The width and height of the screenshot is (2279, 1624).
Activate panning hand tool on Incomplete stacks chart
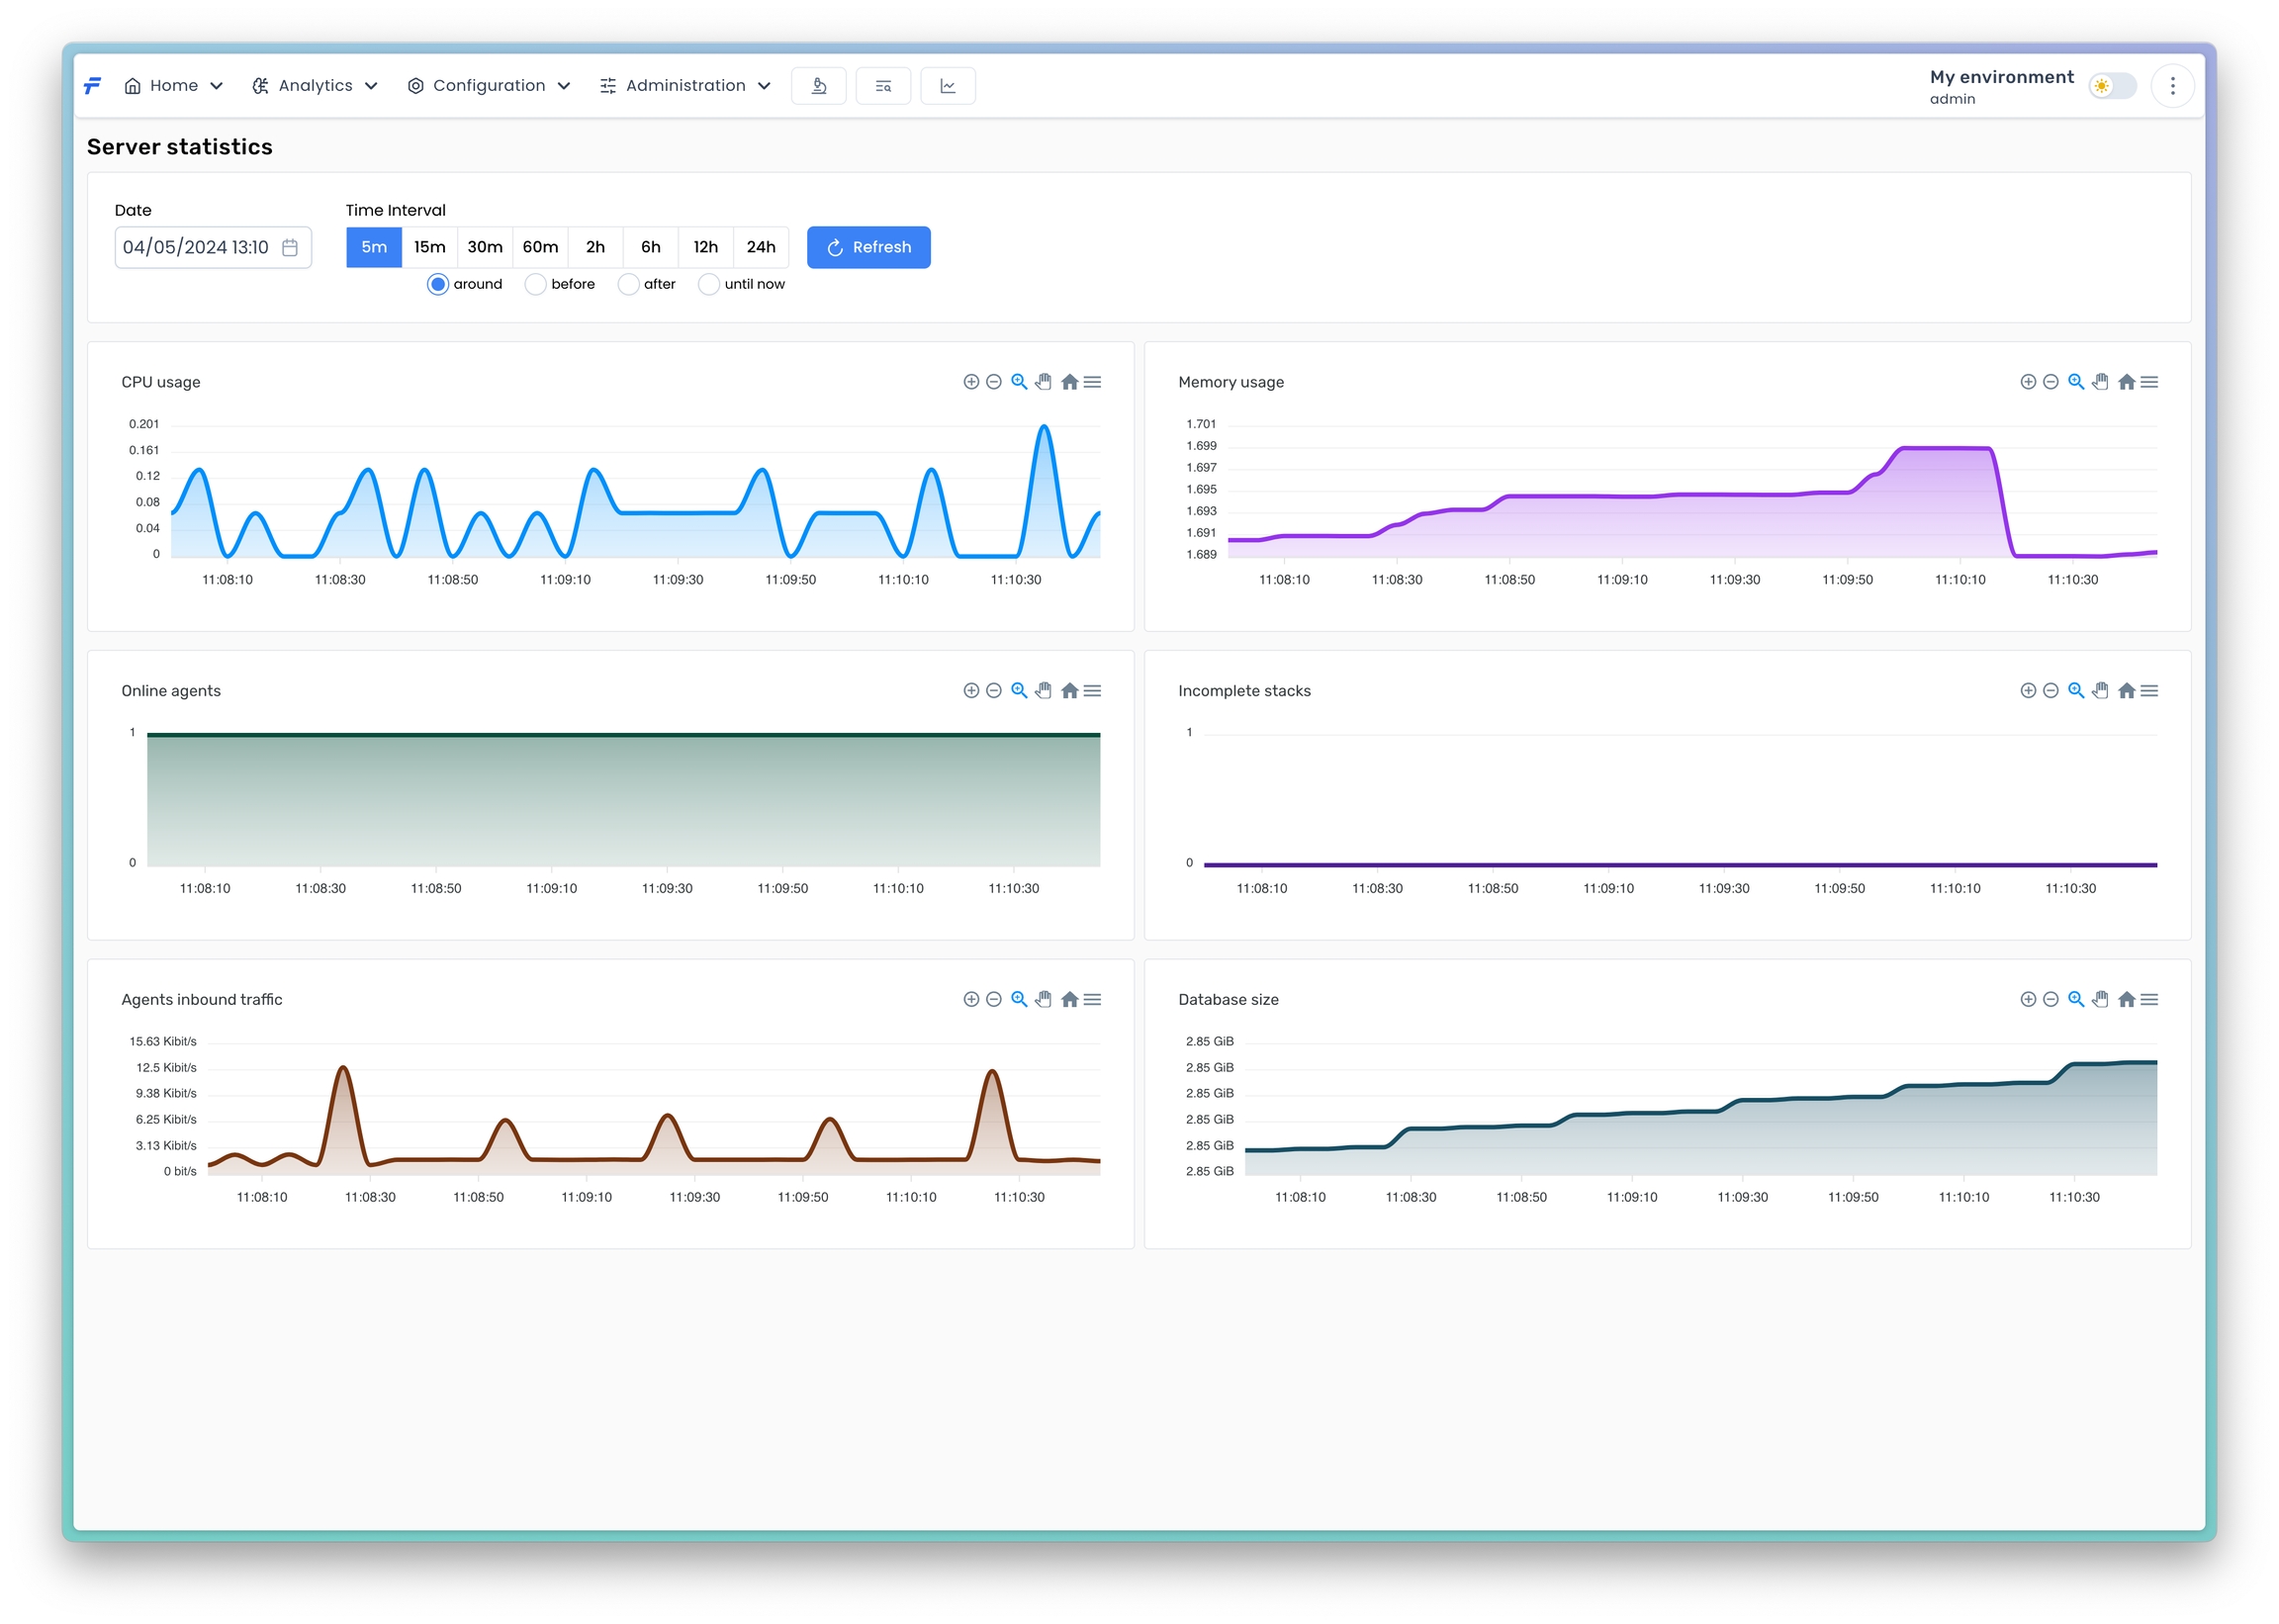tap(2100, 691)
